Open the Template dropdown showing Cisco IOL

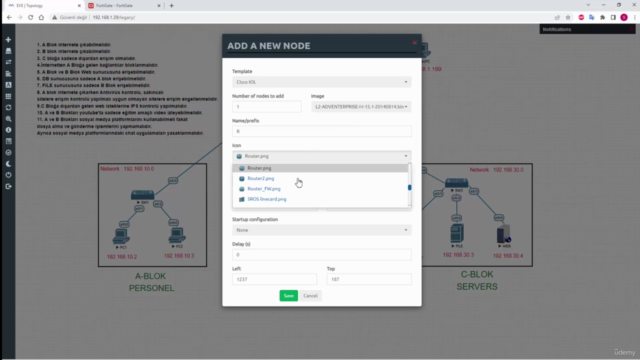pyautogui.click(x=322, y=82)
